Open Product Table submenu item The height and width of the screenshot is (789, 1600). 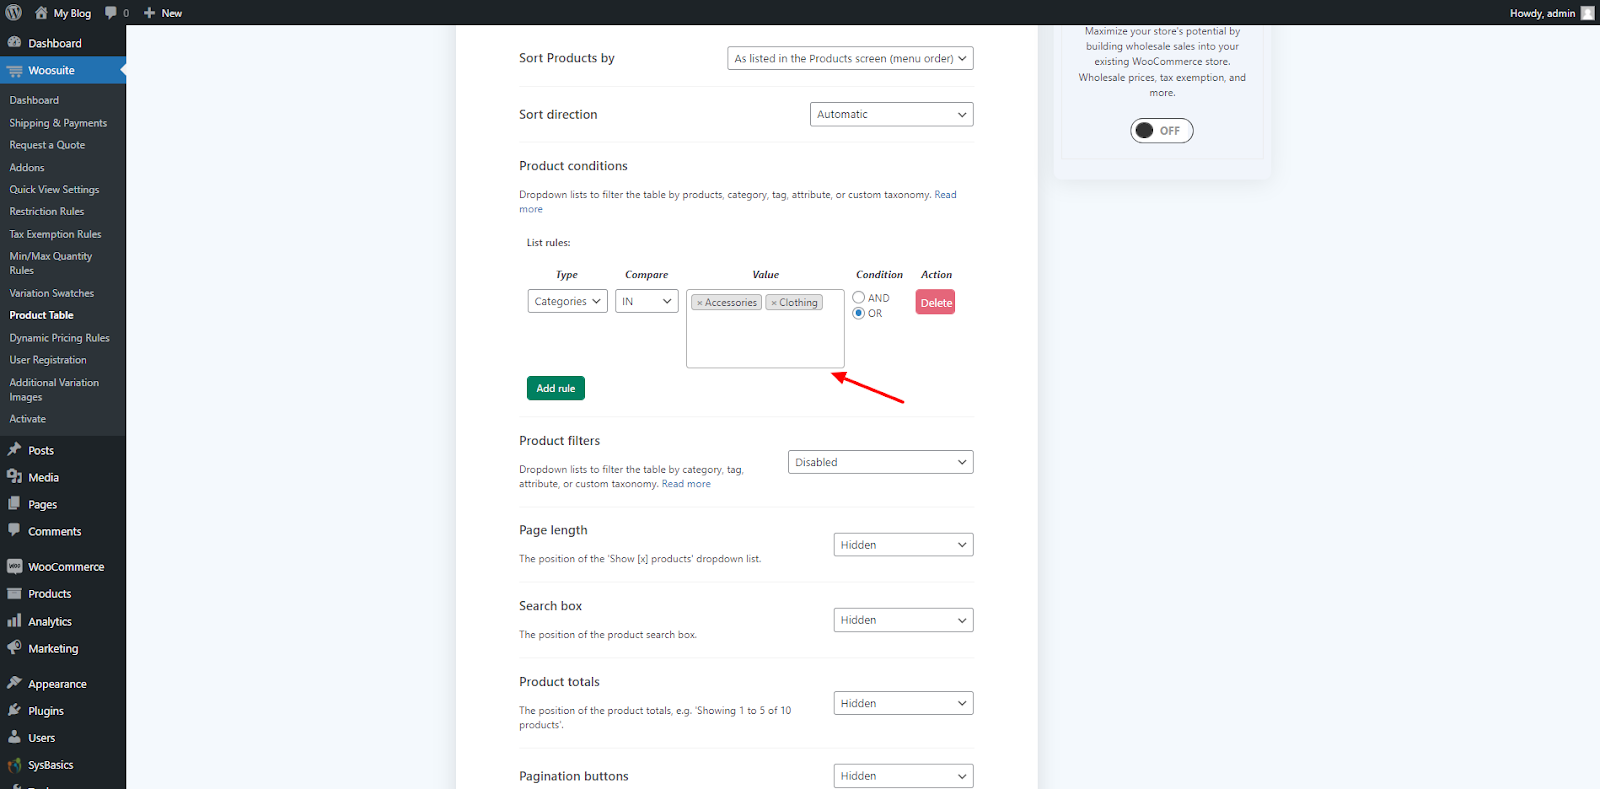tap(41, 315)
